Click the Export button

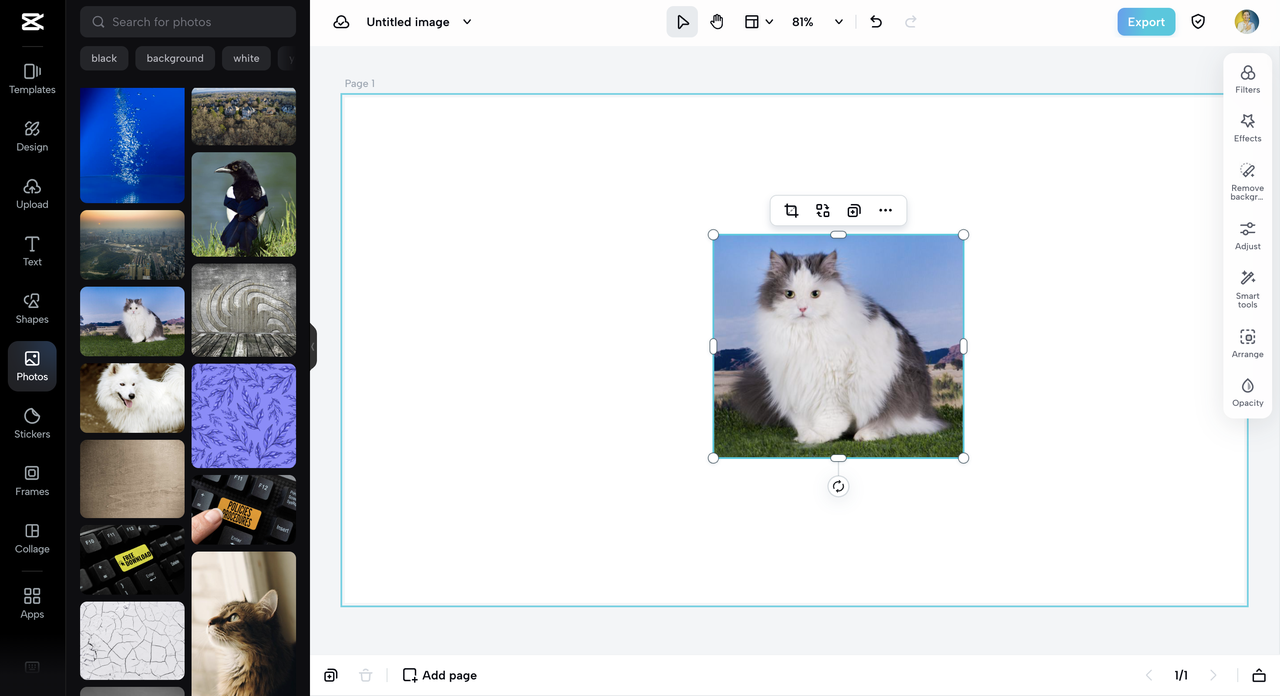coord(1146,22)
